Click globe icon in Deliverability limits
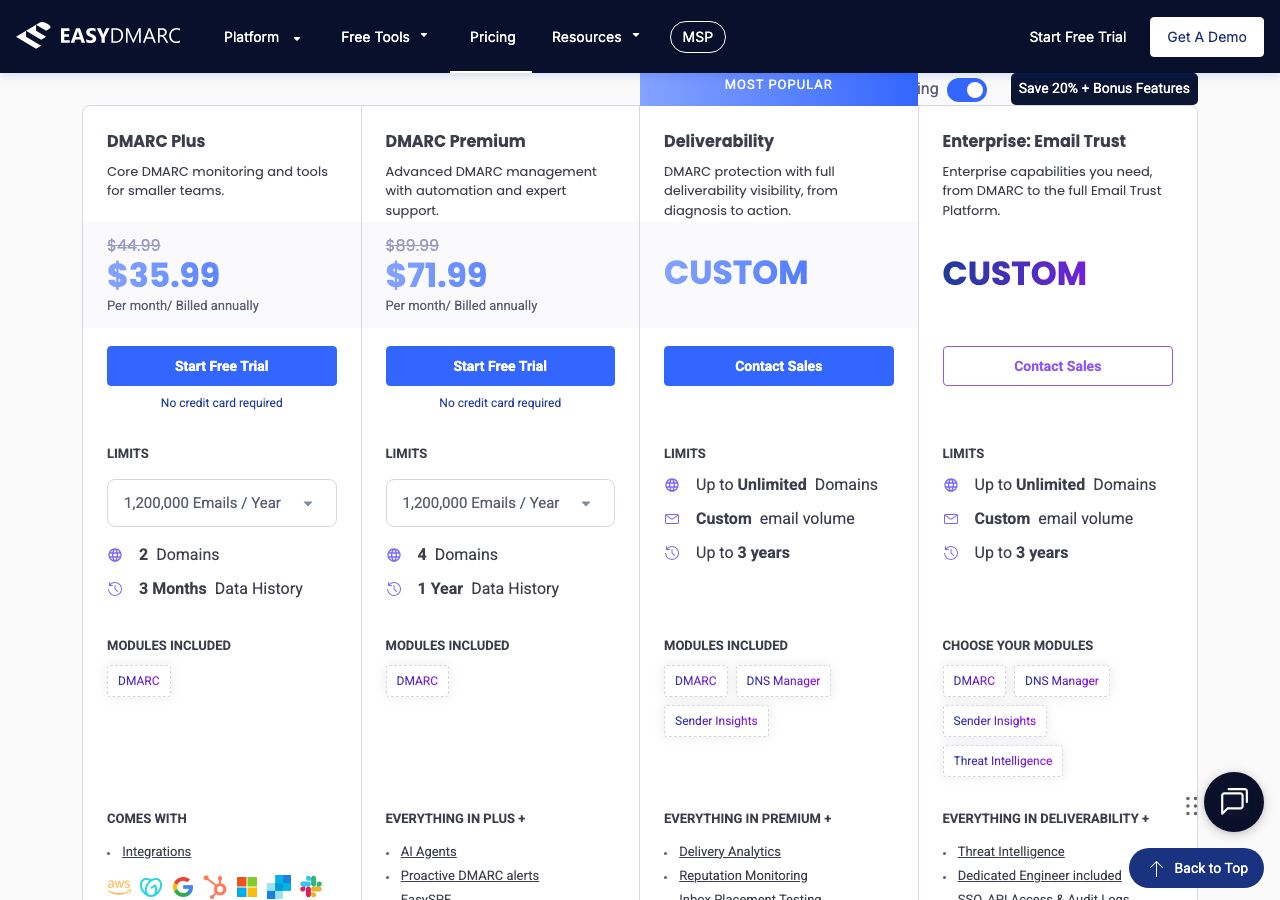 click(x=672, y=485)
